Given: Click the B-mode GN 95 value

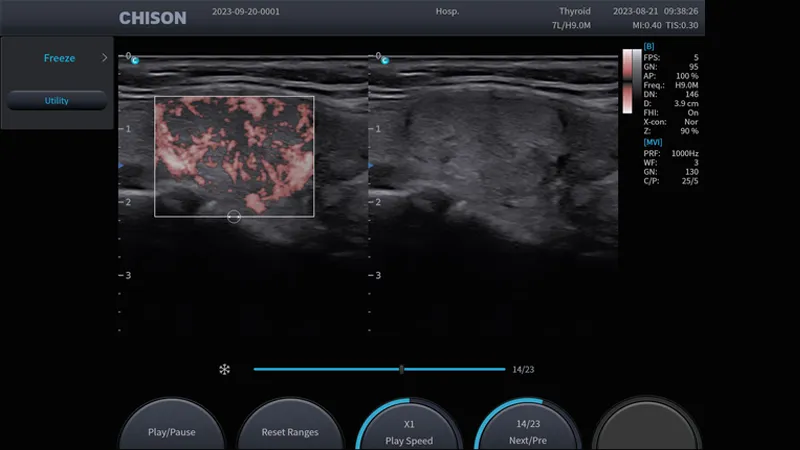Looking at the screenshot, I should click(693, 67).
